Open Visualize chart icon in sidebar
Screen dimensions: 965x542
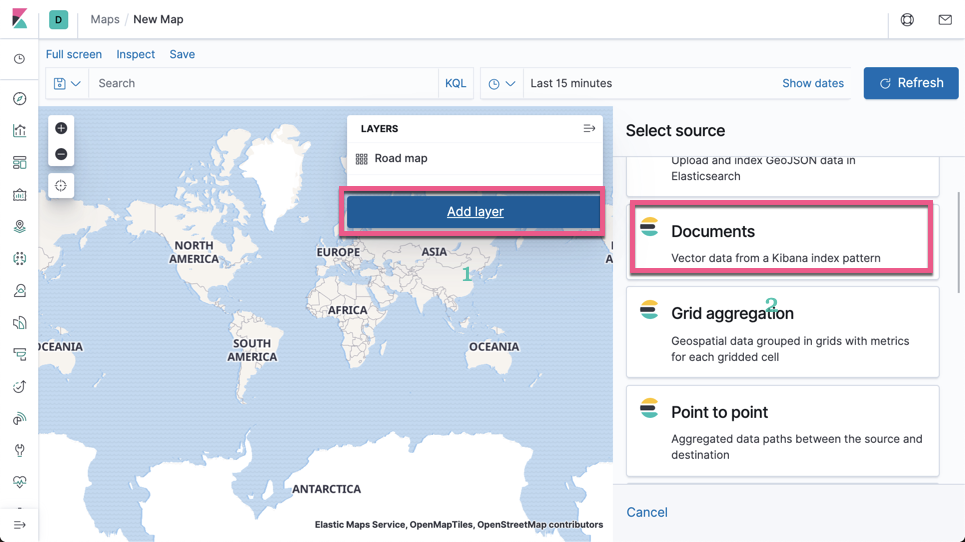(x=20, y=130)
